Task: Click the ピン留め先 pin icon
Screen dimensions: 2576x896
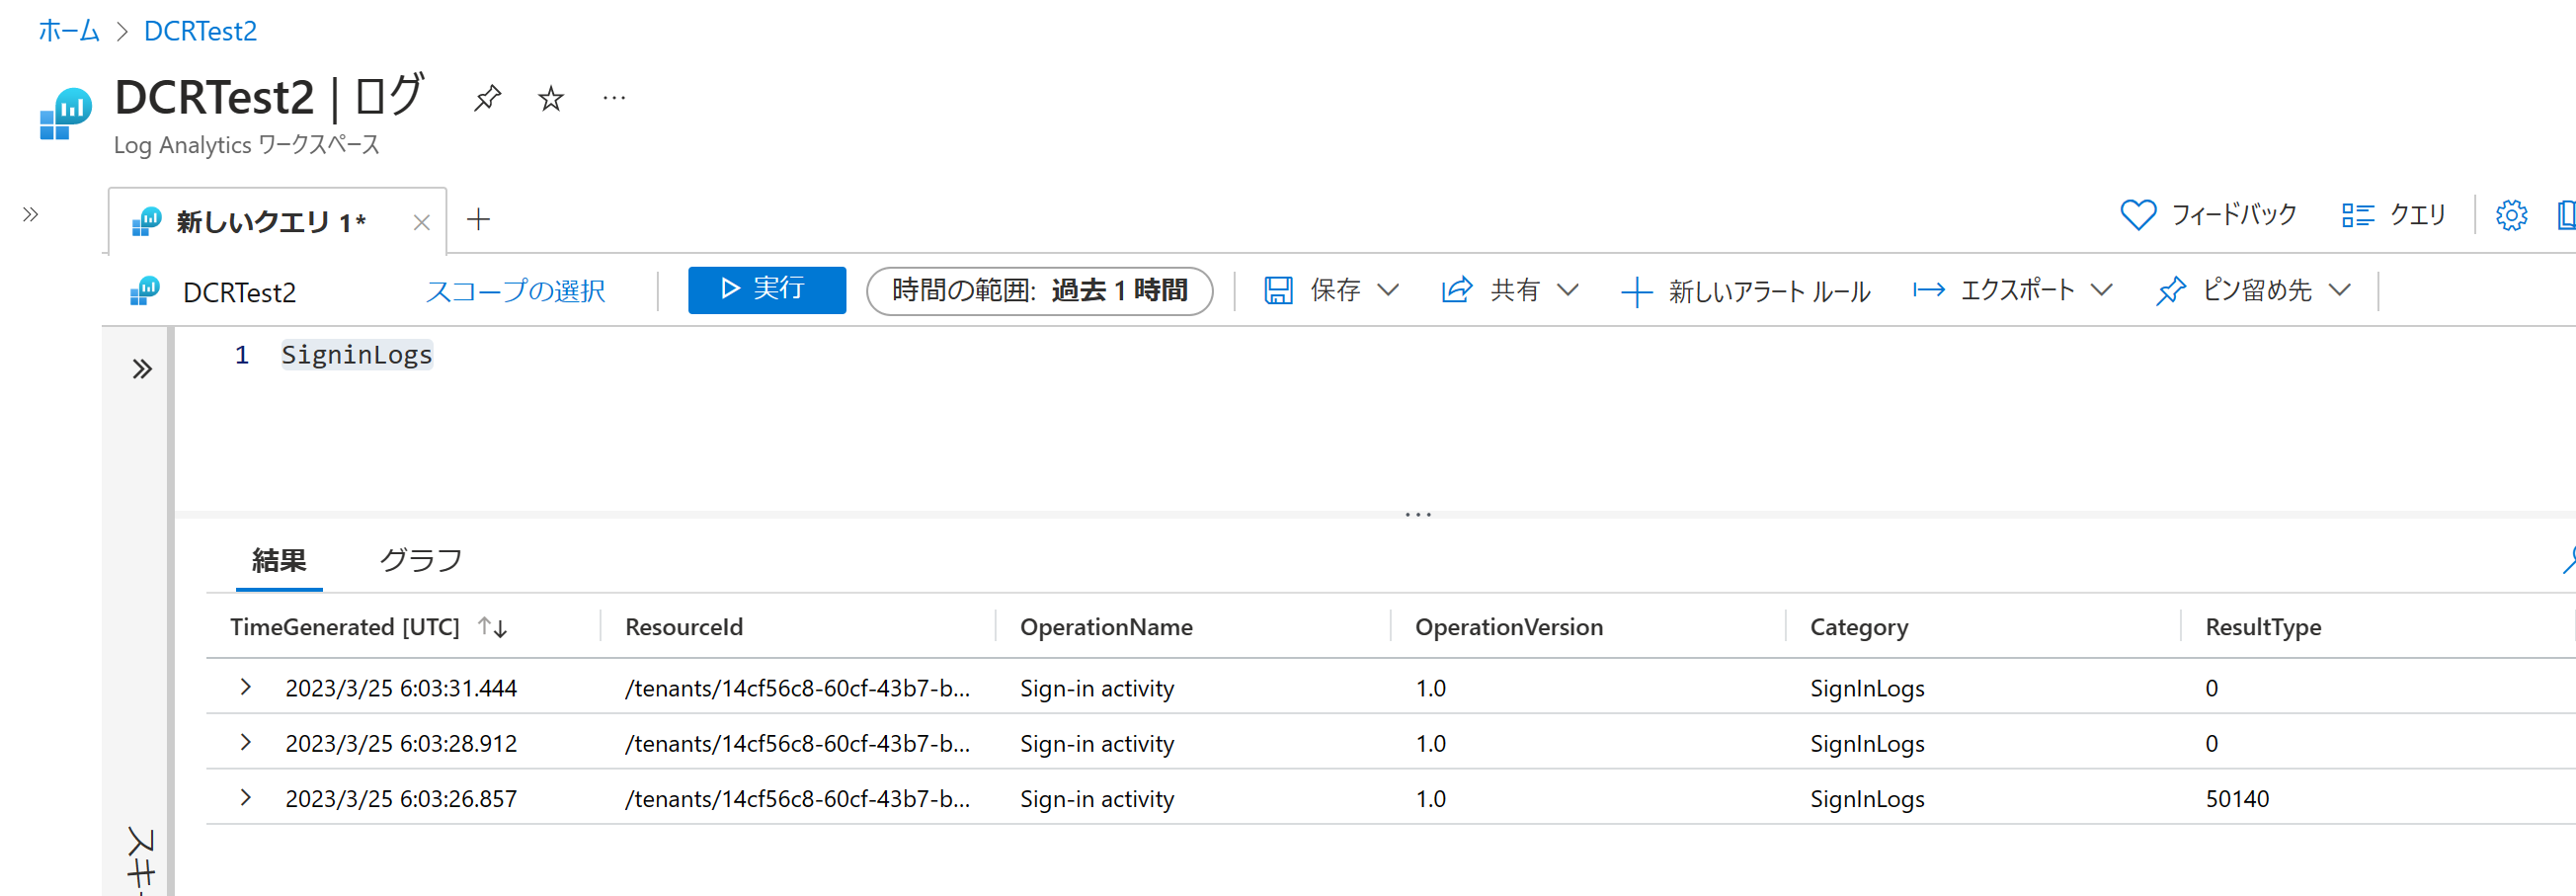Action: click(2170, 291)
